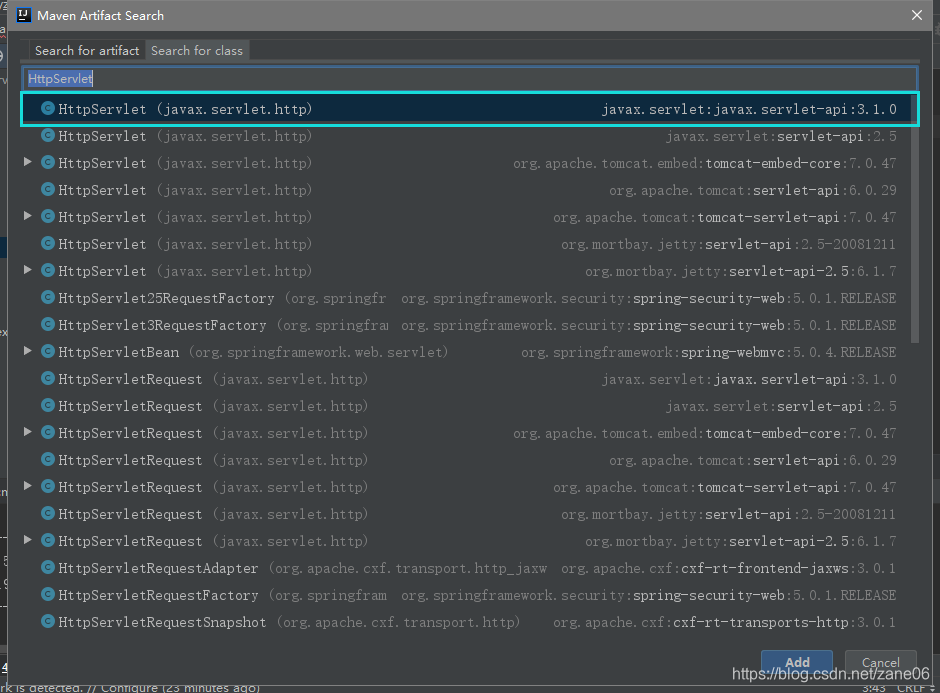Click class icon of HttpServletRequest tomcat-embed-core:7.0.47 row
The width and height of the screenshot is (940, 693).
(48, 432)
